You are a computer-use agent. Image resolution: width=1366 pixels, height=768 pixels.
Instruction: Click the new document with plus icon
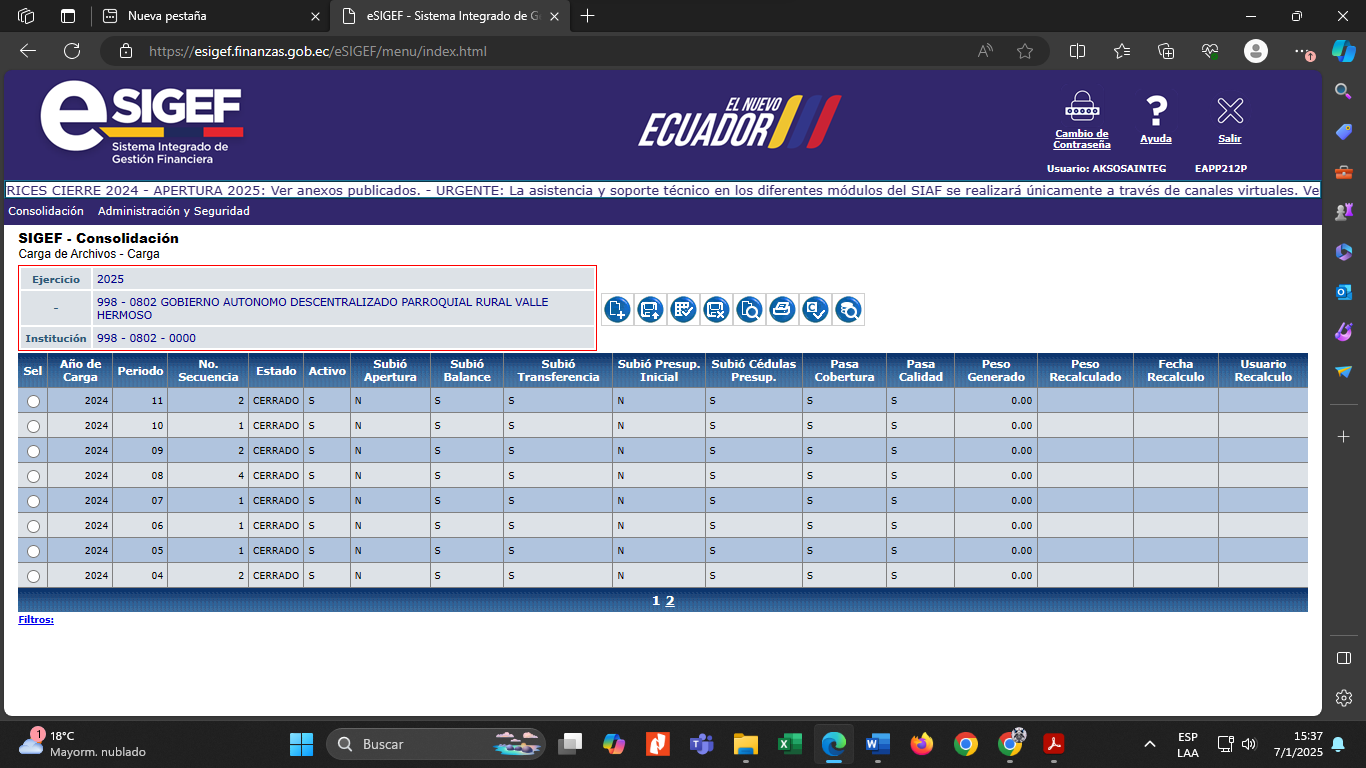(617, 310)
